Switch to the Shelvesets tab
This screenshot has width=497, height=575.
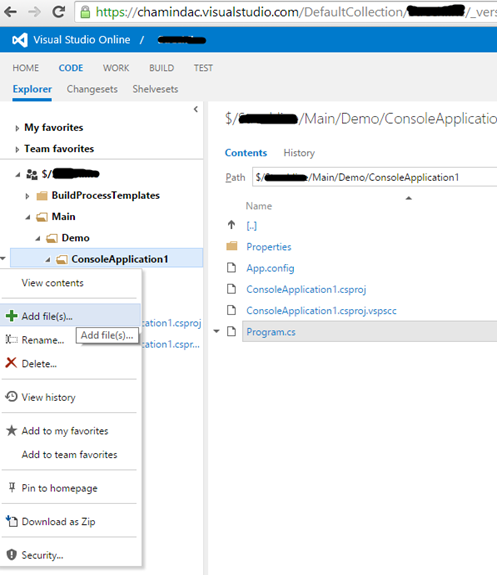tap(155, 89)
